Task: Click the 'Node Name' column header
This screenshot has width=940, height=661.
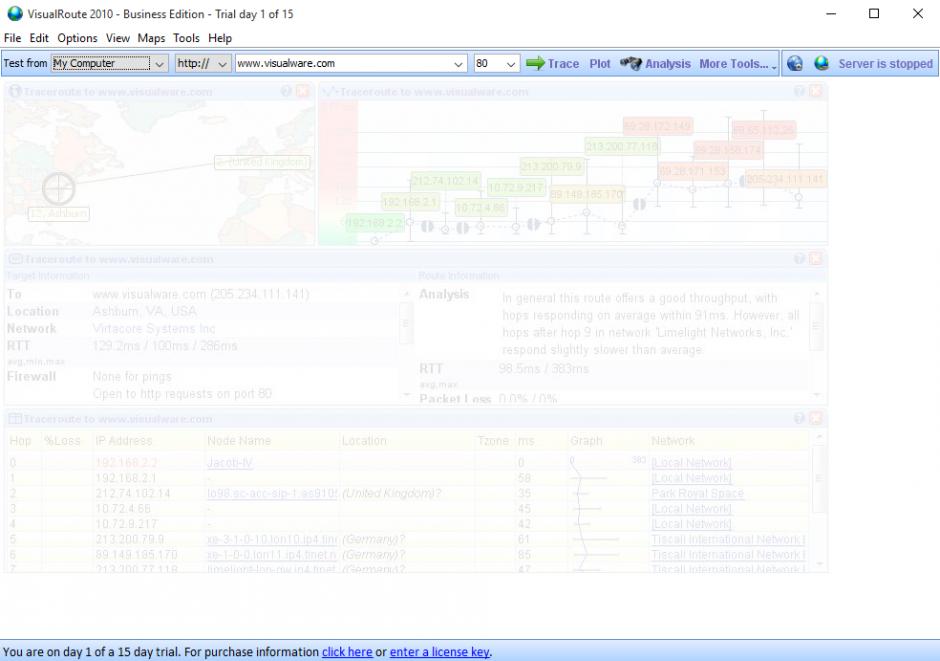Action: (239, 440)
